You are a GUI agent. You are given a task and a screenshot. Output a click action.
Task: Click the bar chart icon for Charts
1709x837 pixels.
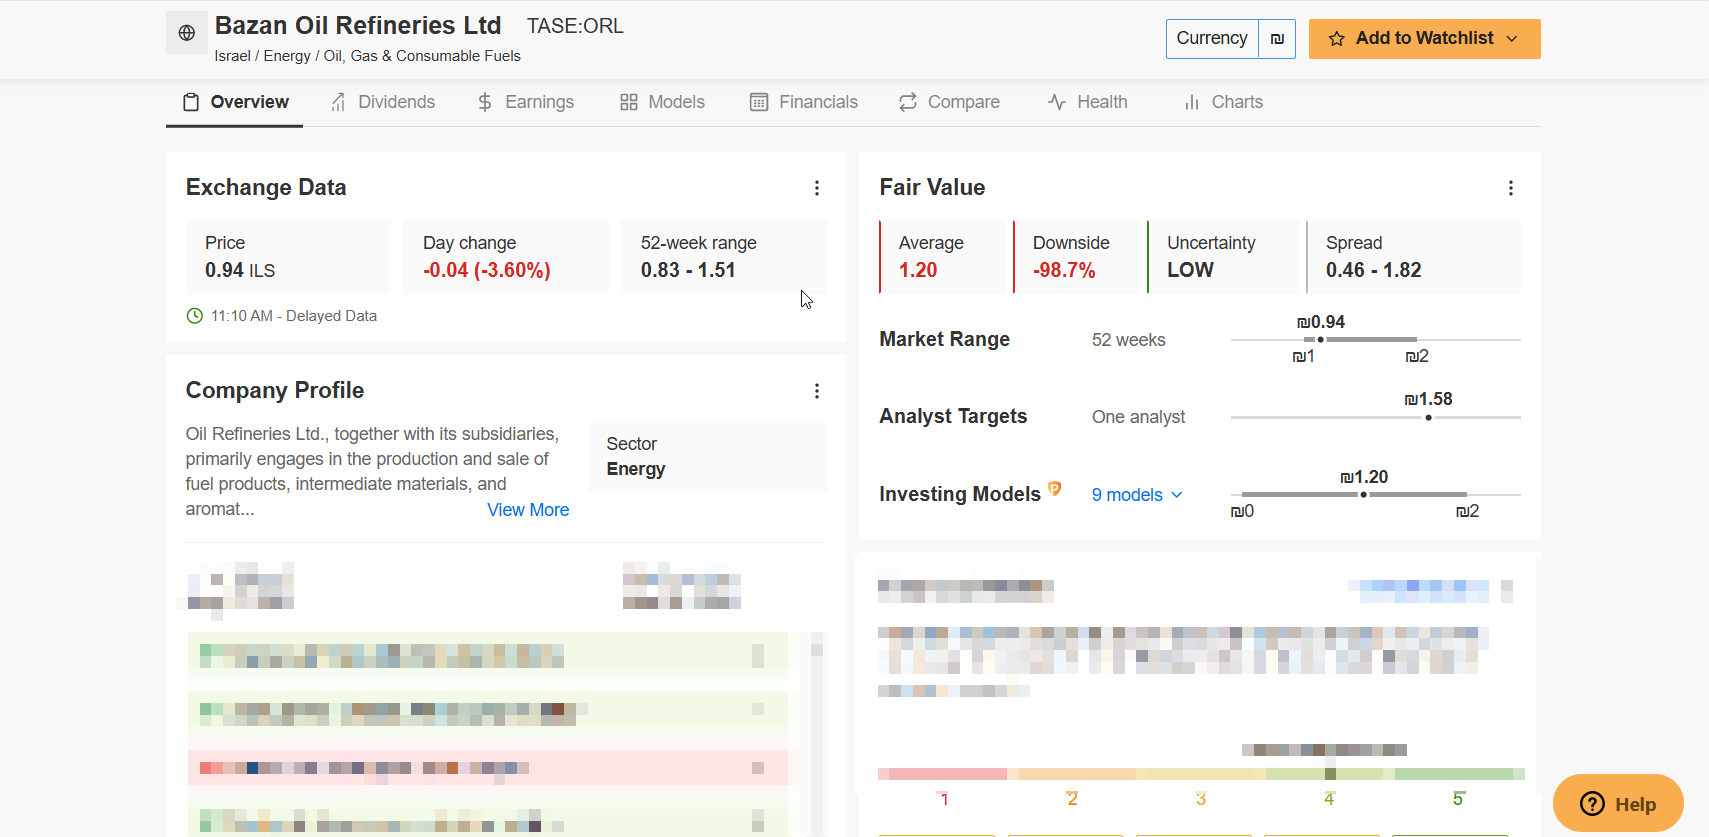[1192, 102]
